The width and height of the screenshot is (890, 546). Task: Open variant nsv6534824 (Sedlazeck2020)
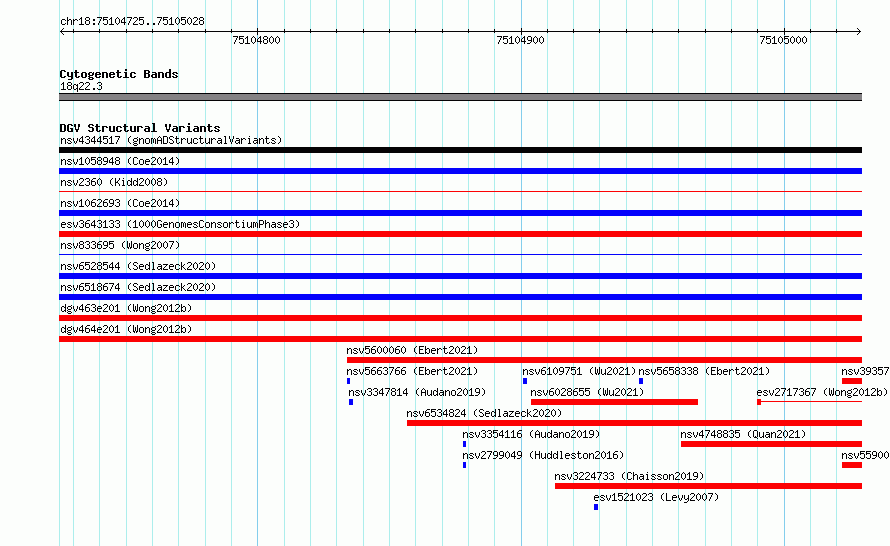(484, 413)
